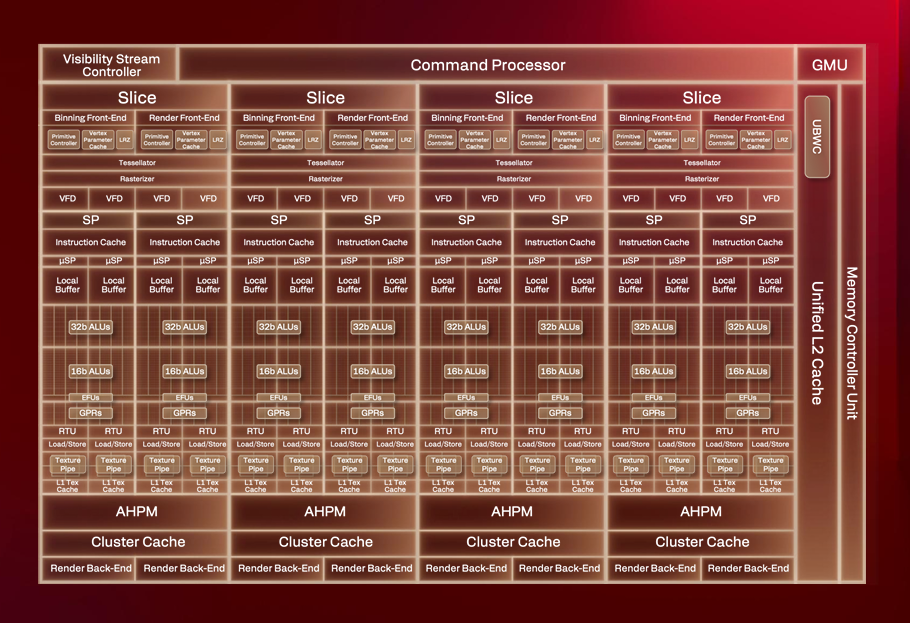Select the Rasterizer in the rightmost Slice
This screenshot has height=623, width=910.
701,179
